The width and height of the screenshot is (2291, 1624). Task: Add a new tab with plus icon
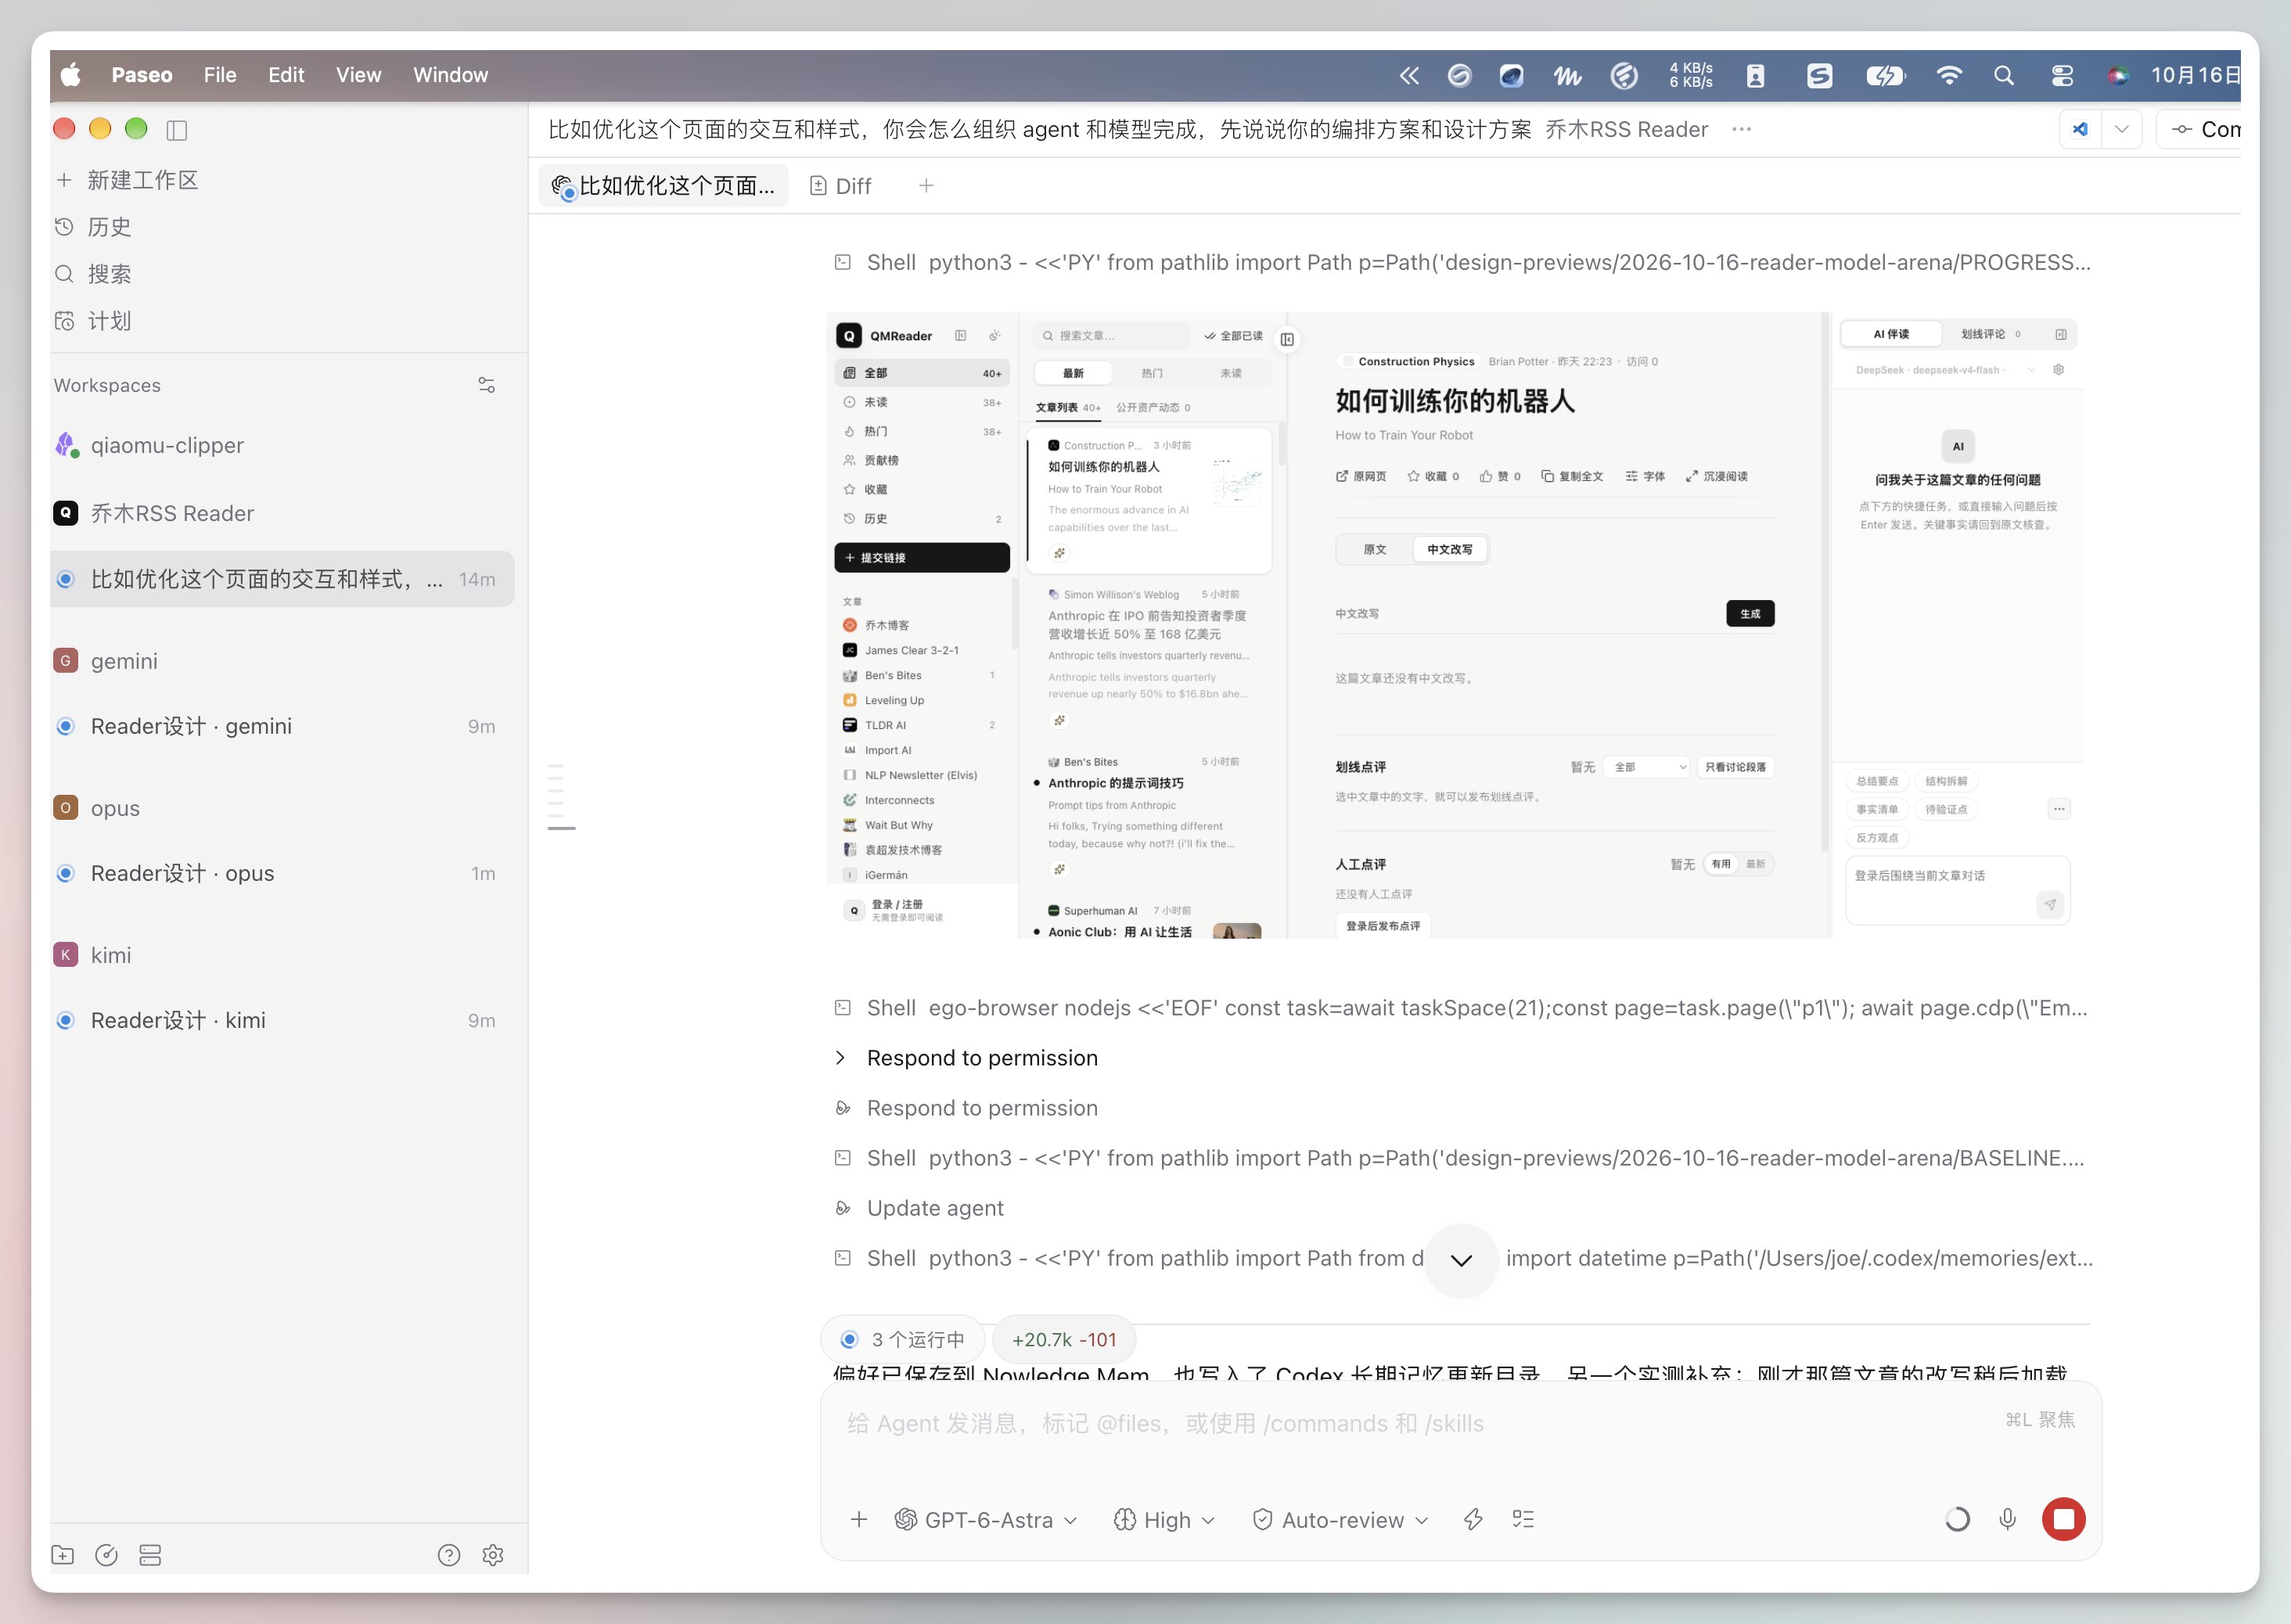point(926,186)
